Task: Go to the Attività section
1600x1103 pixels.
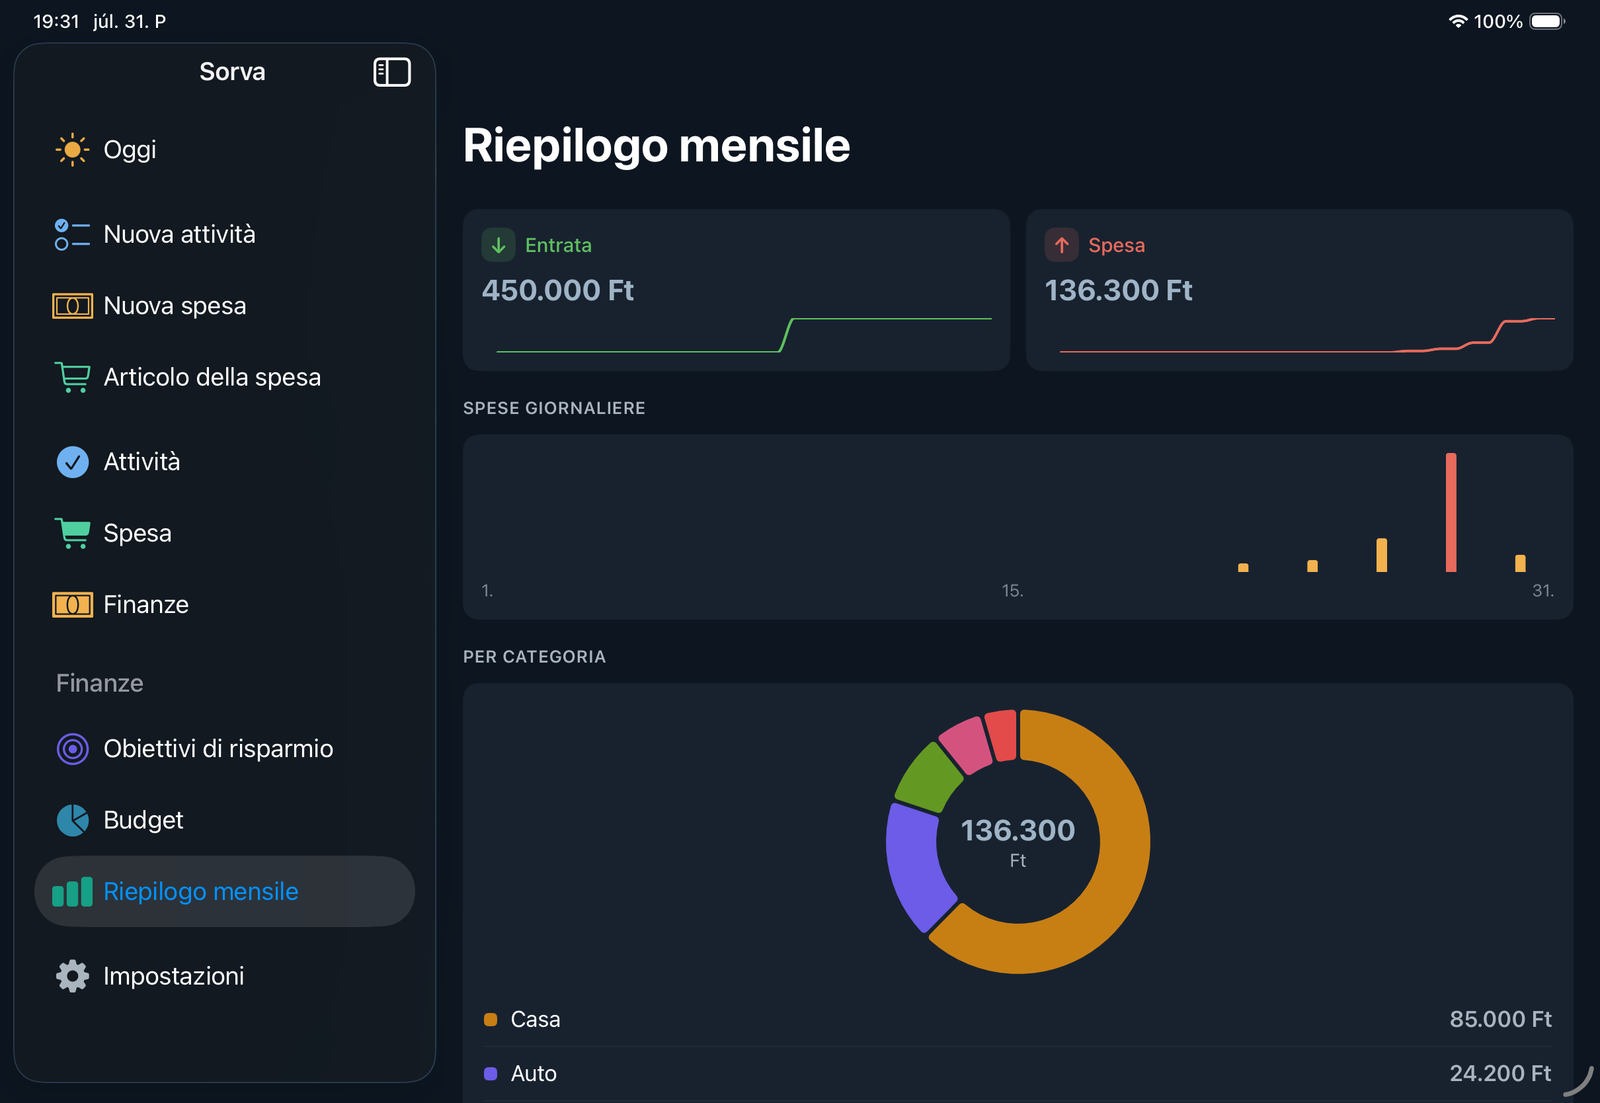Action: pyautogui.click(x=225, y=462)
